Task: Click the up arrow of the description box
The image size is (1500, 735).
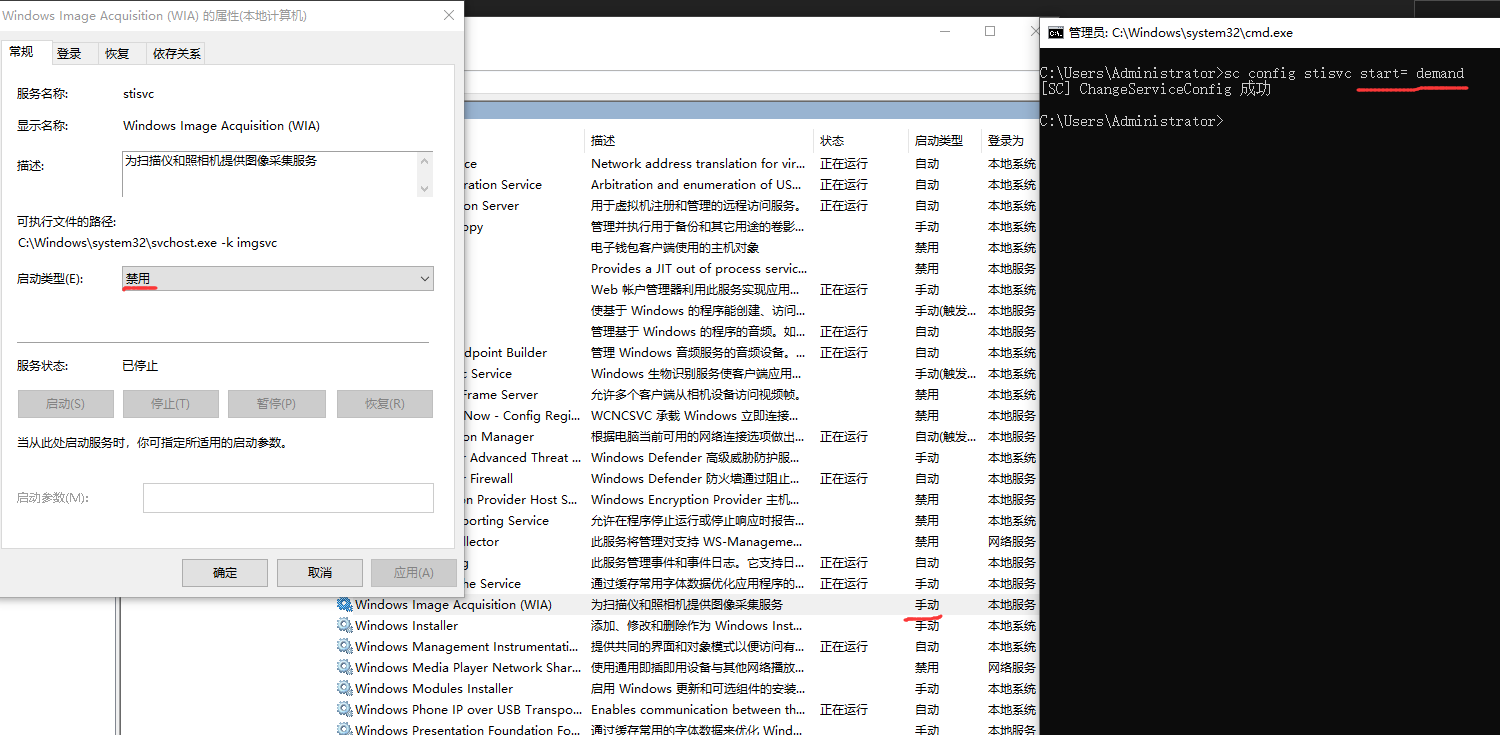Action: coord(425,161)
